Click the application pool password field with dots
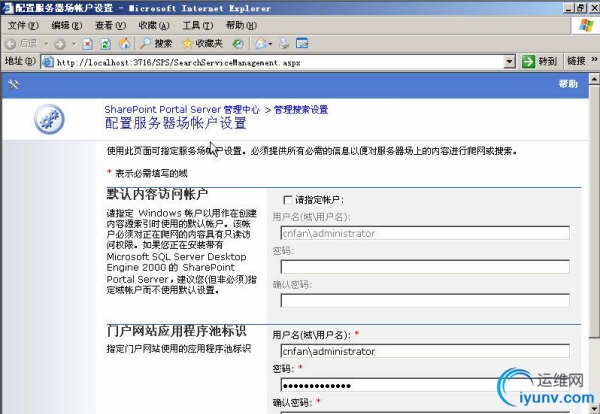The height and width of the screenshot is (414, 600). [x=425, y=385]
